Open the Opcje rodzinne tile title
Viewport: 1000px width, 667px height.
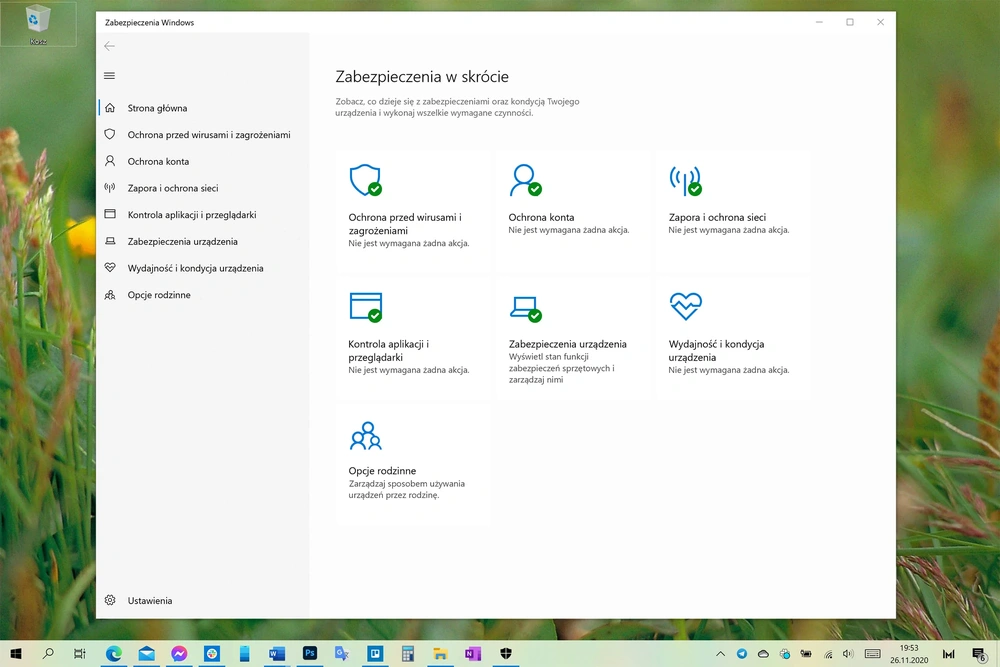pyautogui.click(x=382, y=471)
